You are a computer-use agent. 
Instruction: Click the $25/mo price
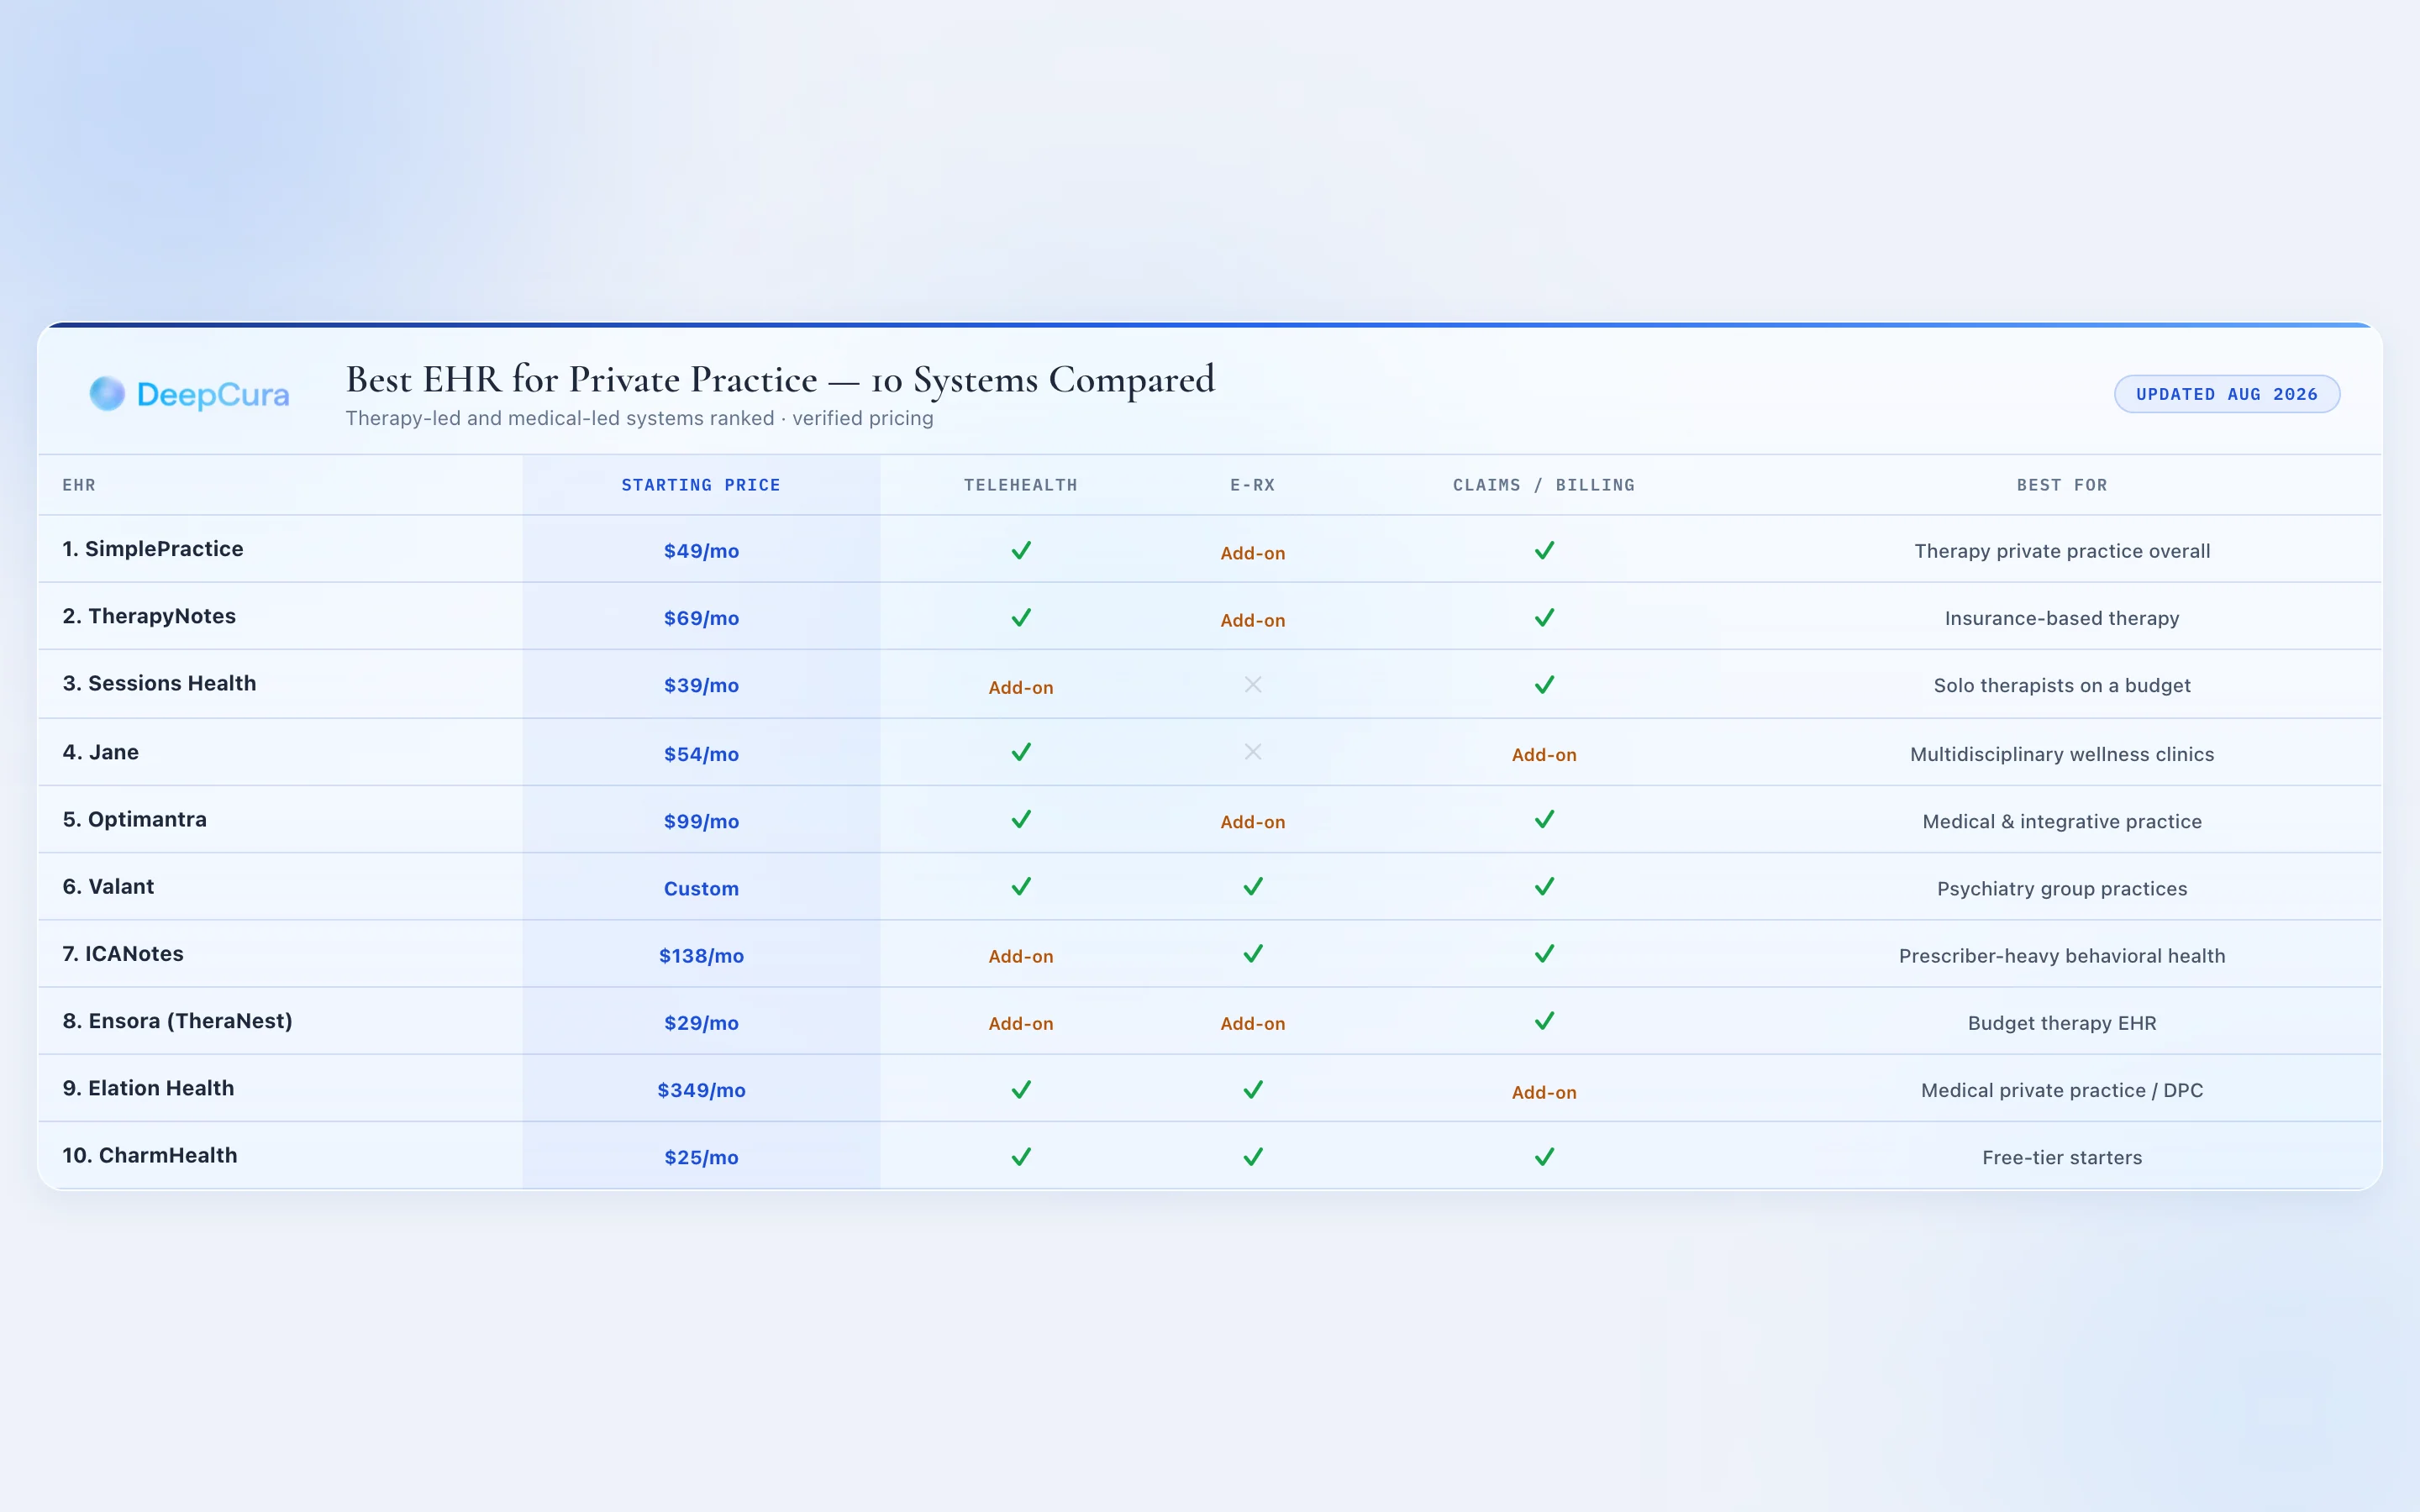[x=701, y=1157]
